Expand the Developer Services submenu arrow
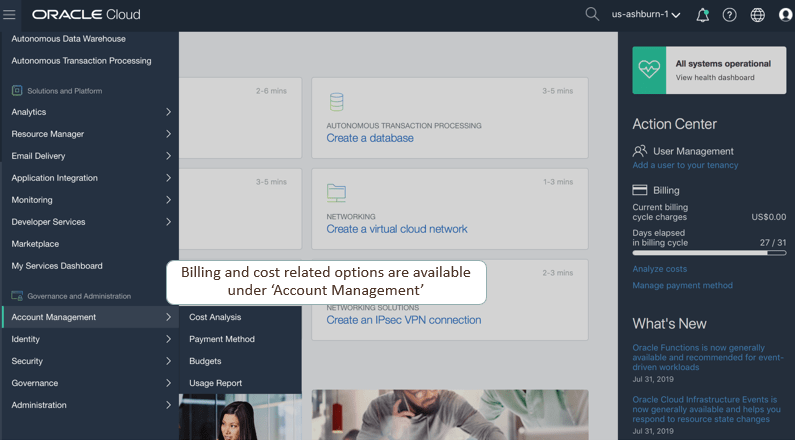 coord(168,222)
